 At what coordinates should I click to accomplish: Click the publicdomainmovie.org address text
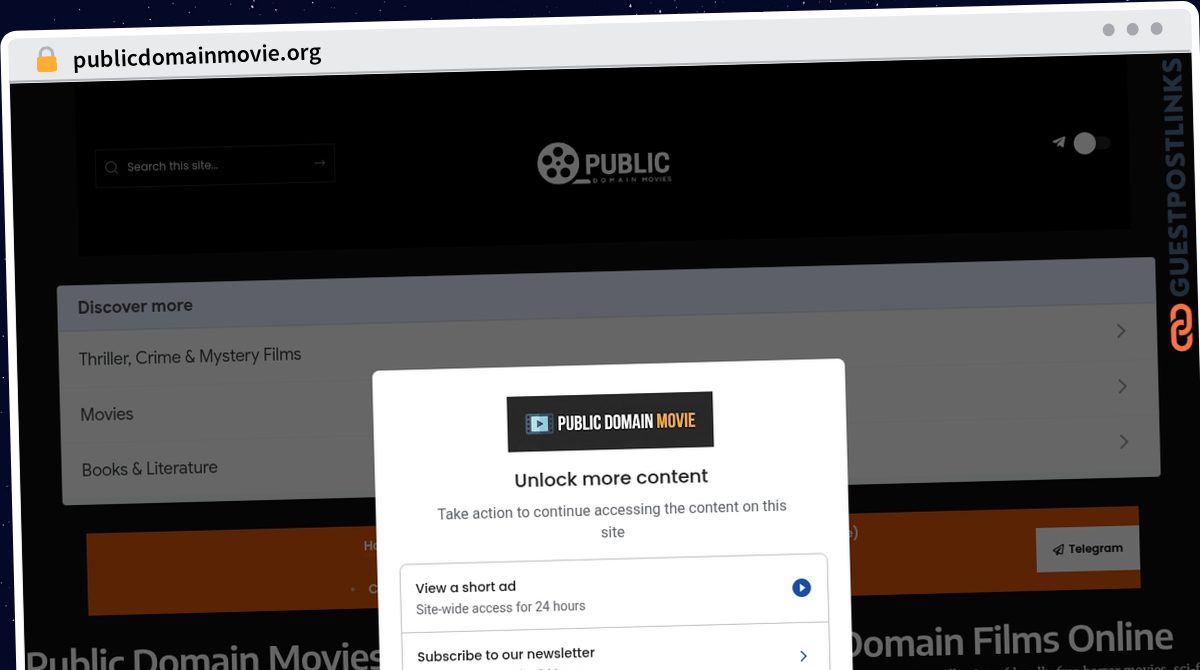click(197, 56)
